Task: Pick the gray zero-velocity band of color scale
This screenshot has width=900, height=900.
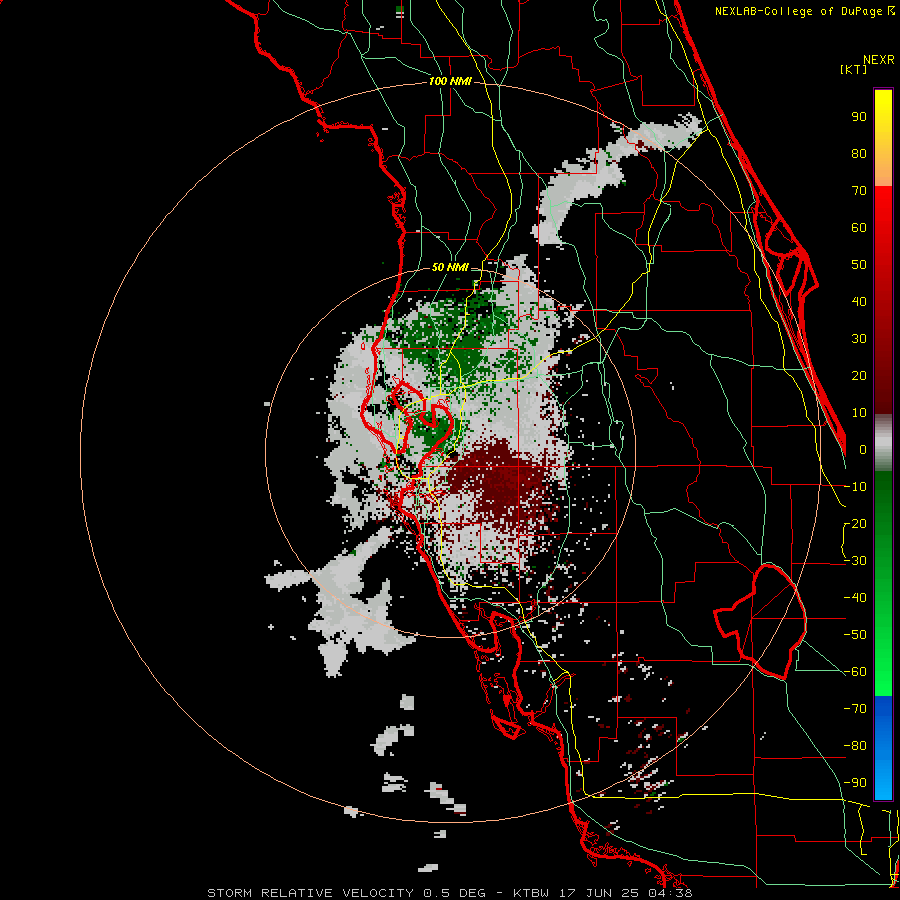Action: click(x=883, y=443)
